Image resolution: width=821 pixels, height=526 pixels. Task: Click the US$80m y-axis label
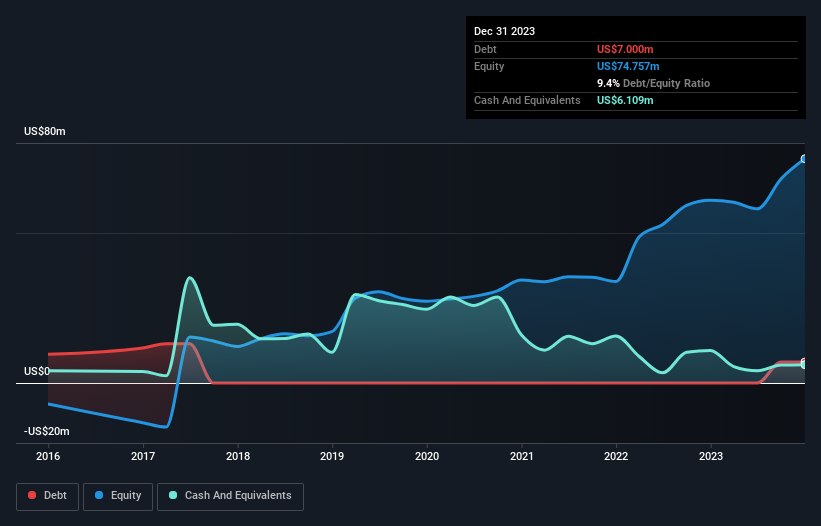point(45,131)
